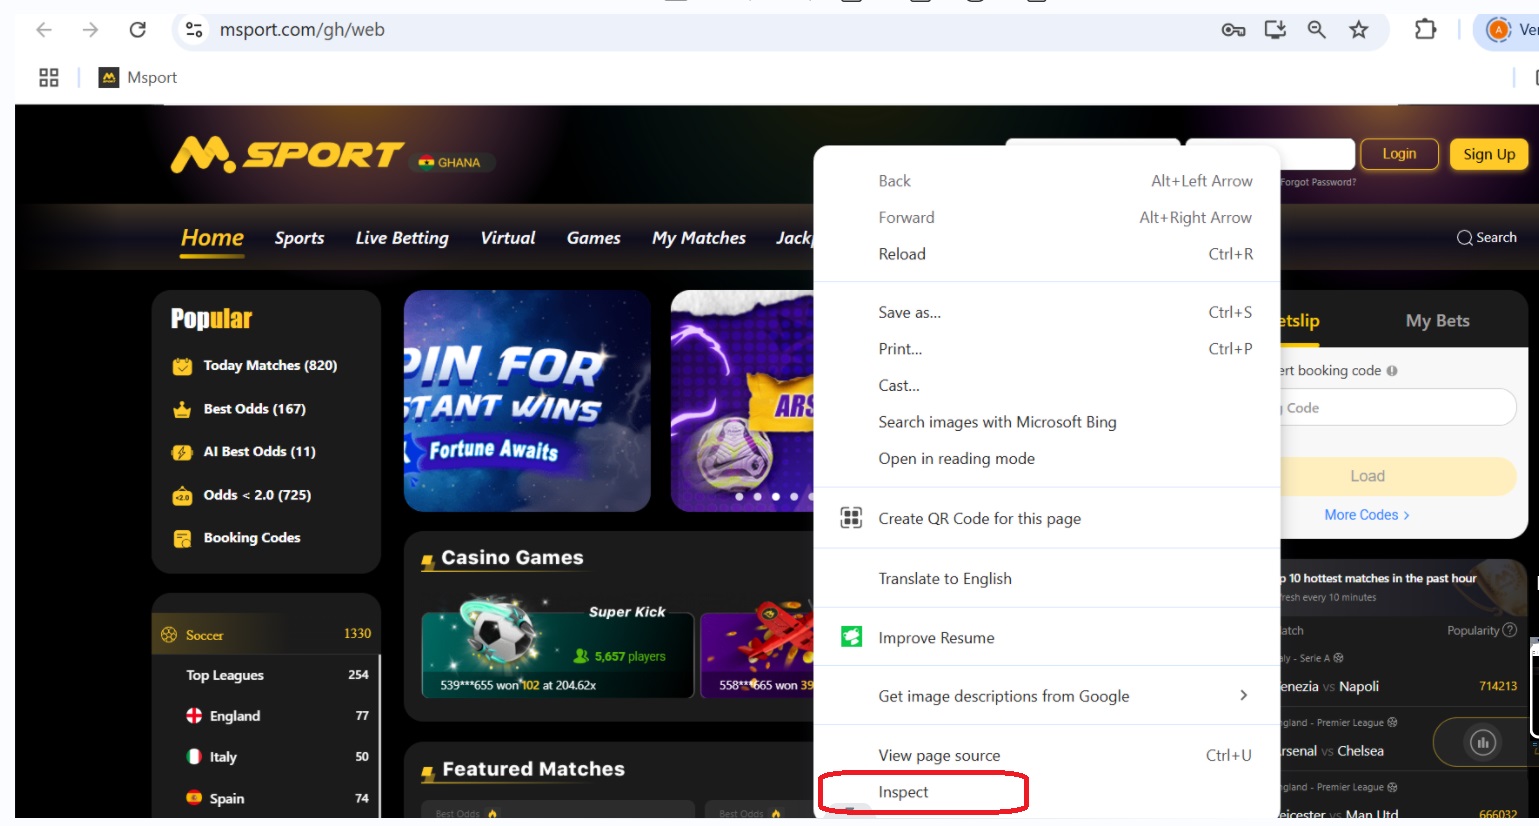Expand the Soccer sports category
The width and height of the screenshot is (1539, 826).
point(266,634)
